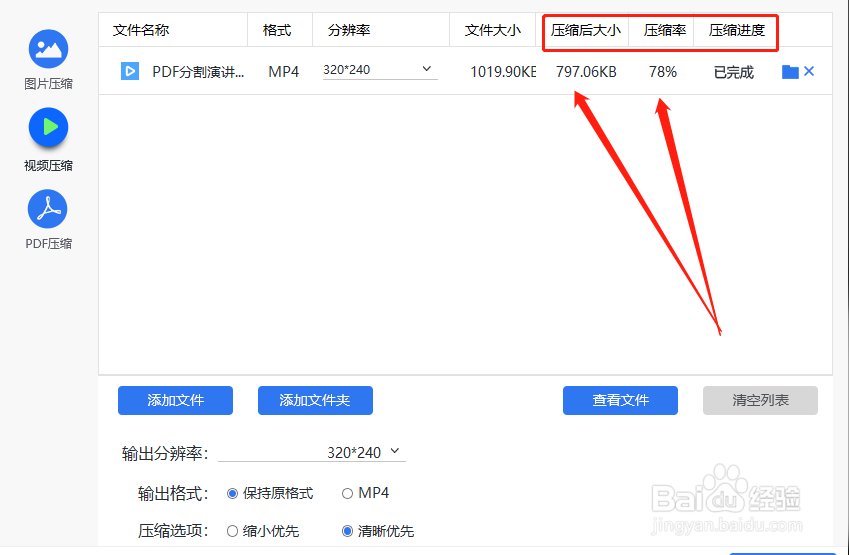Click the 压缩率 column header
The image size is (849, 555).
pos(665,30)
